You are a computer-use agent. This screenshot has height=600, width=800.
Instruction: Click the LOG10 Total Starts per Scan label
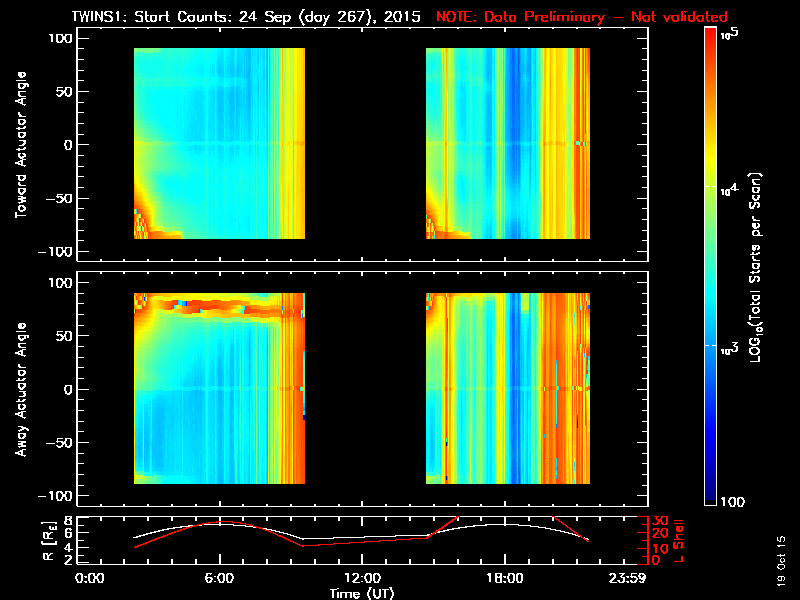pos(755,267)
